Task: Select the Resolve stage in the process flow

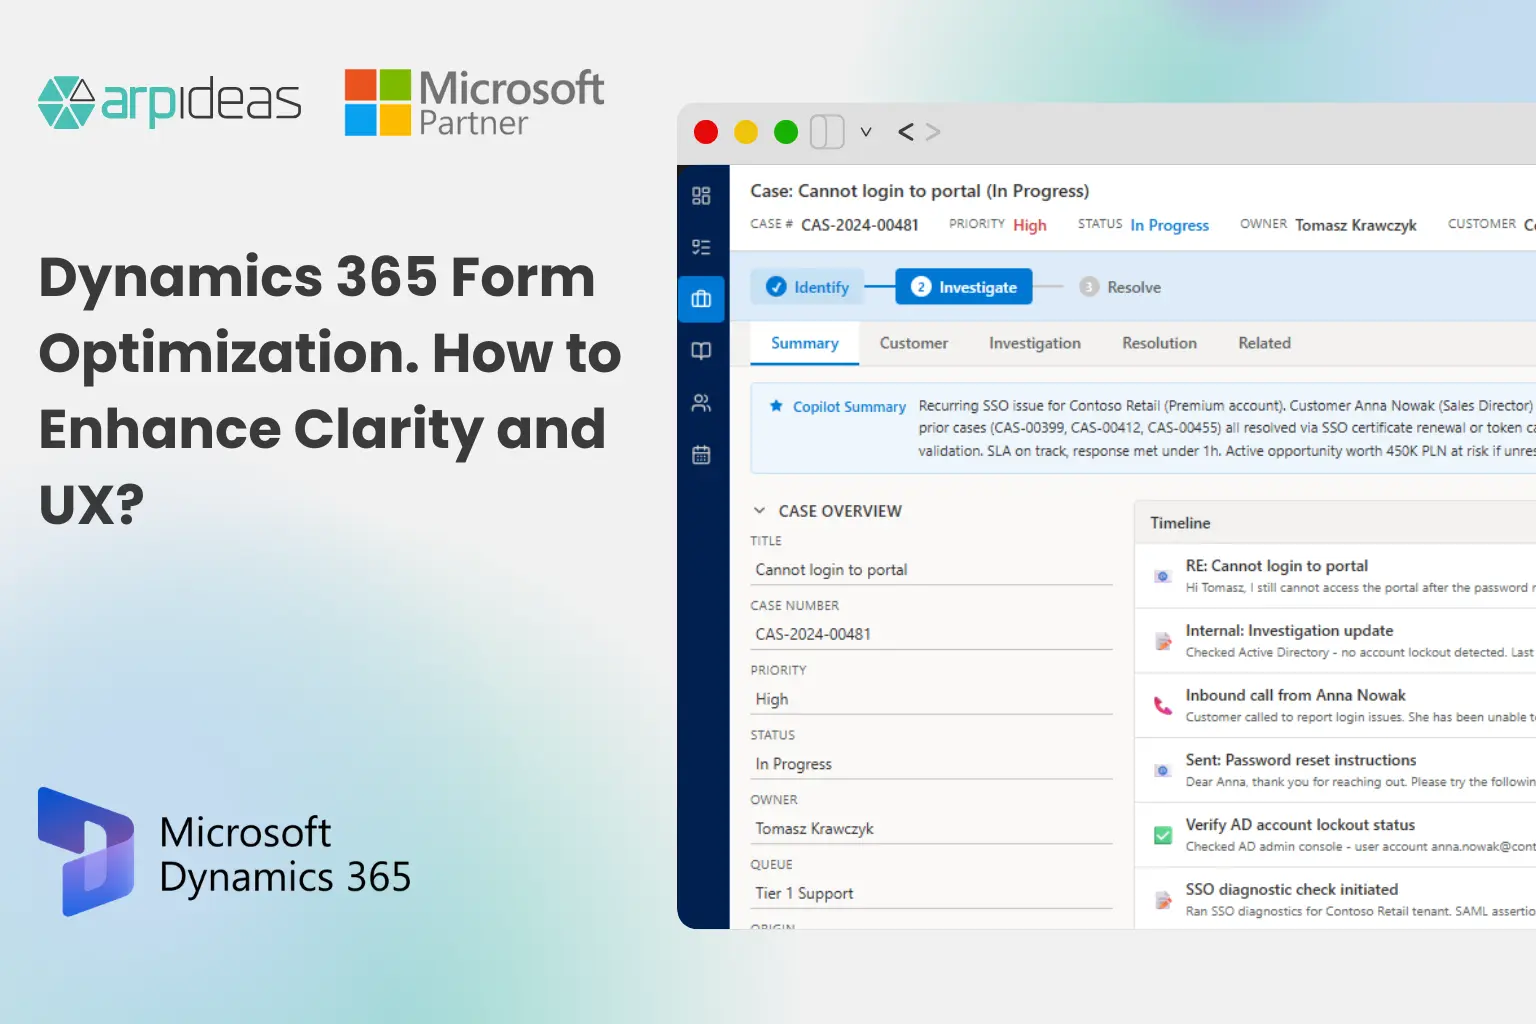Action: (1120, 287)
